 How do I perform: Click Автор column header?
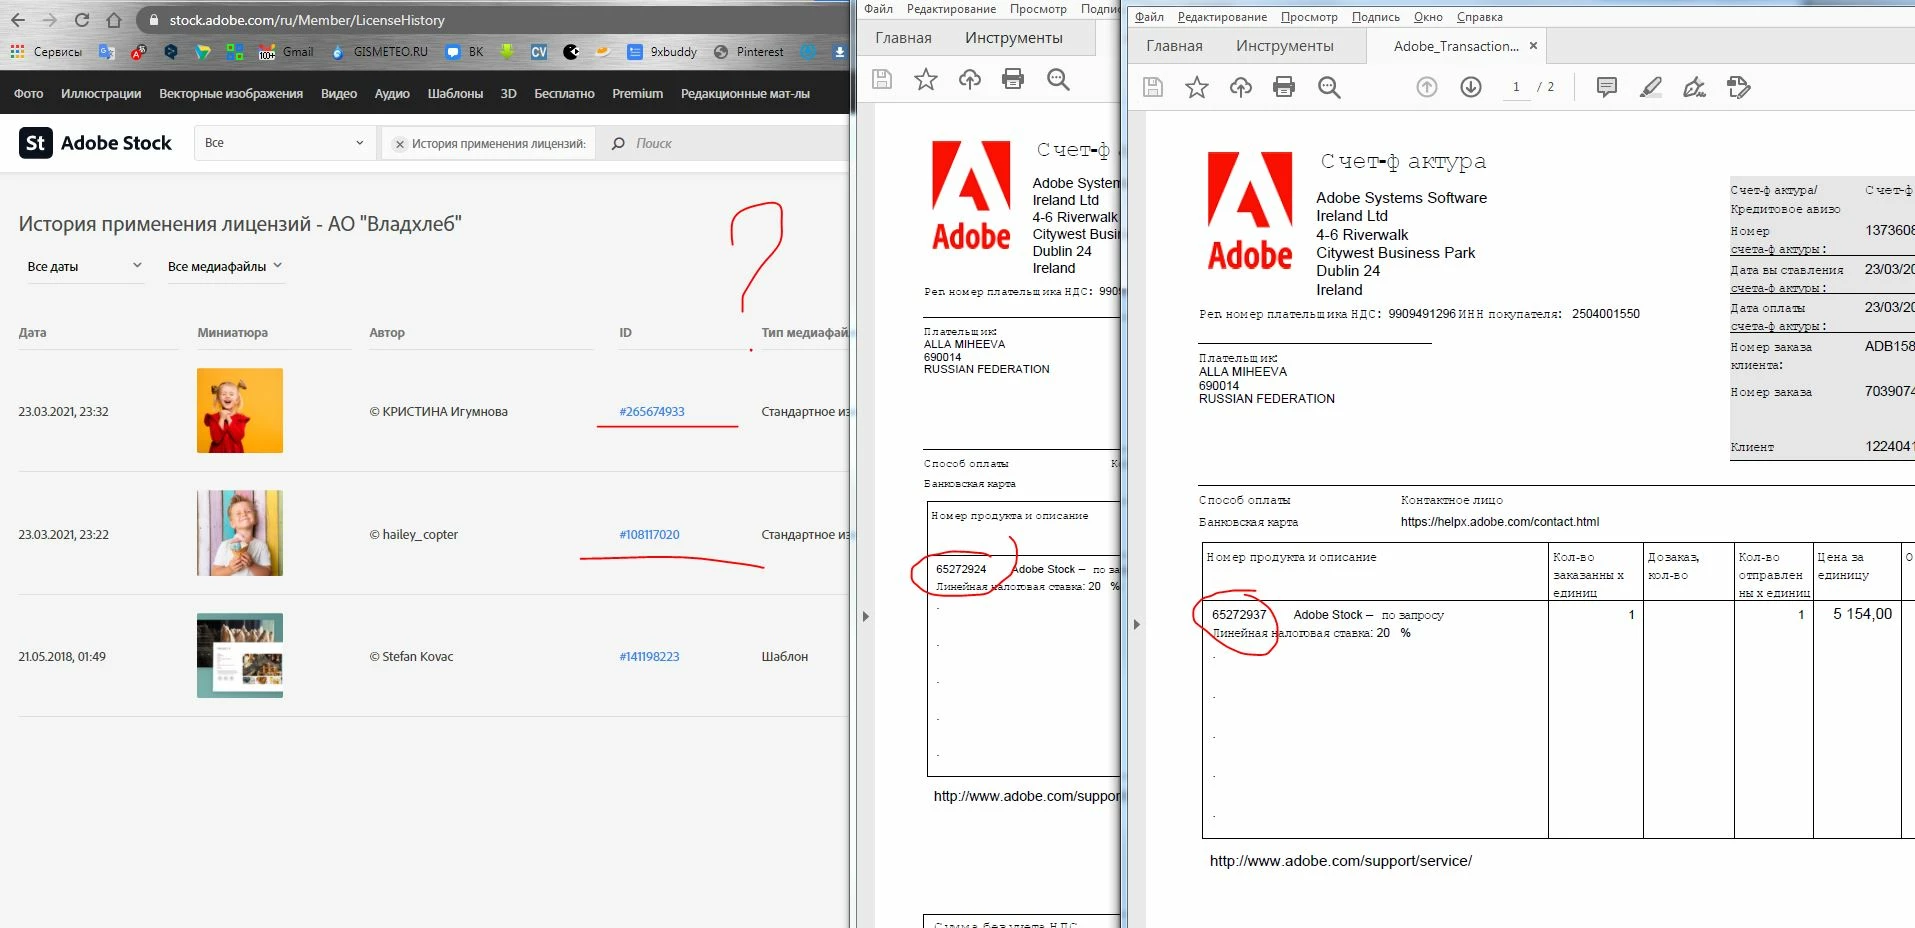pyautogui.click(x=387, y=332)
